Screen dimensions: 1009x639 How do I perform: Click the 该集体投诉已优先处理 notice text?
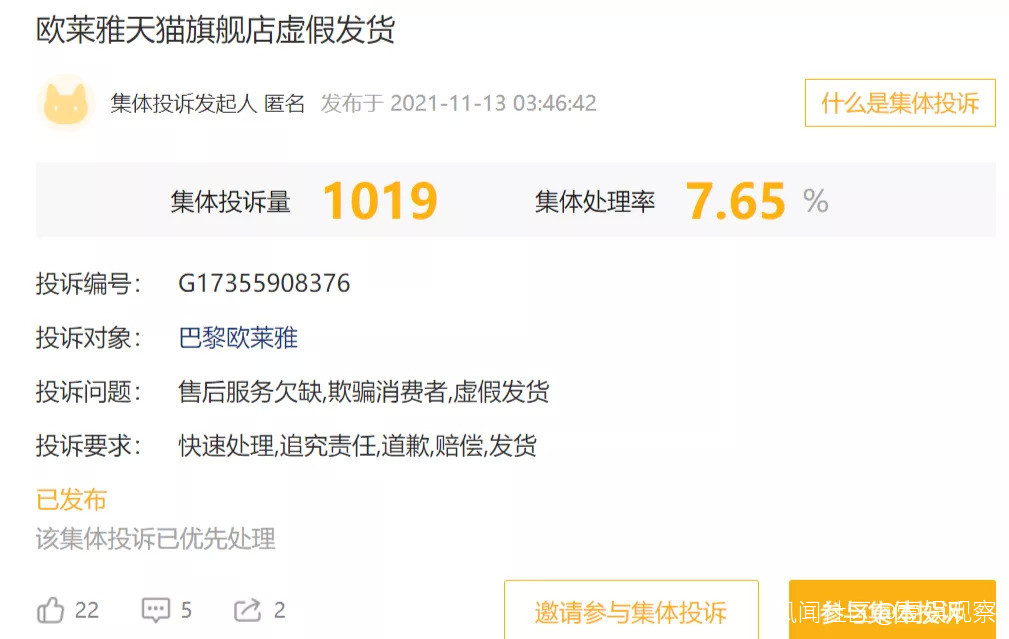pos(155,539)
